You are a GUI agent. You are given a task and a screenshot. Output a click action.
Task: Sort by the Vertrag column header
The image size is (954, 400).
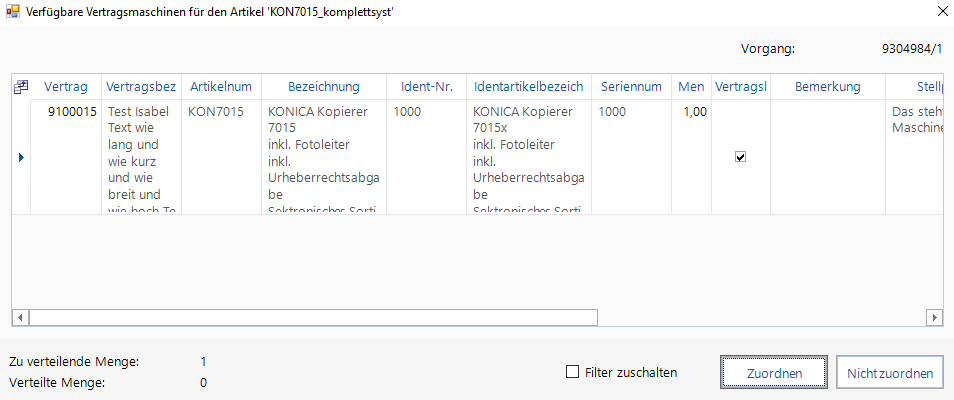pos(65,87)
